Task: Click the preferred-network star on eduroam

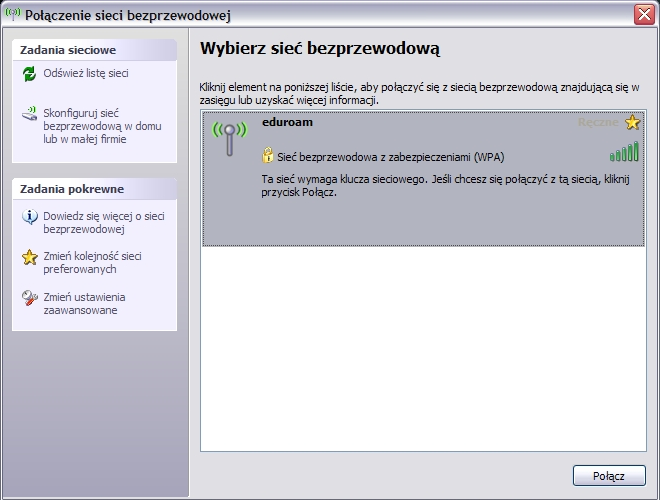Action: (x=632, y=123)
